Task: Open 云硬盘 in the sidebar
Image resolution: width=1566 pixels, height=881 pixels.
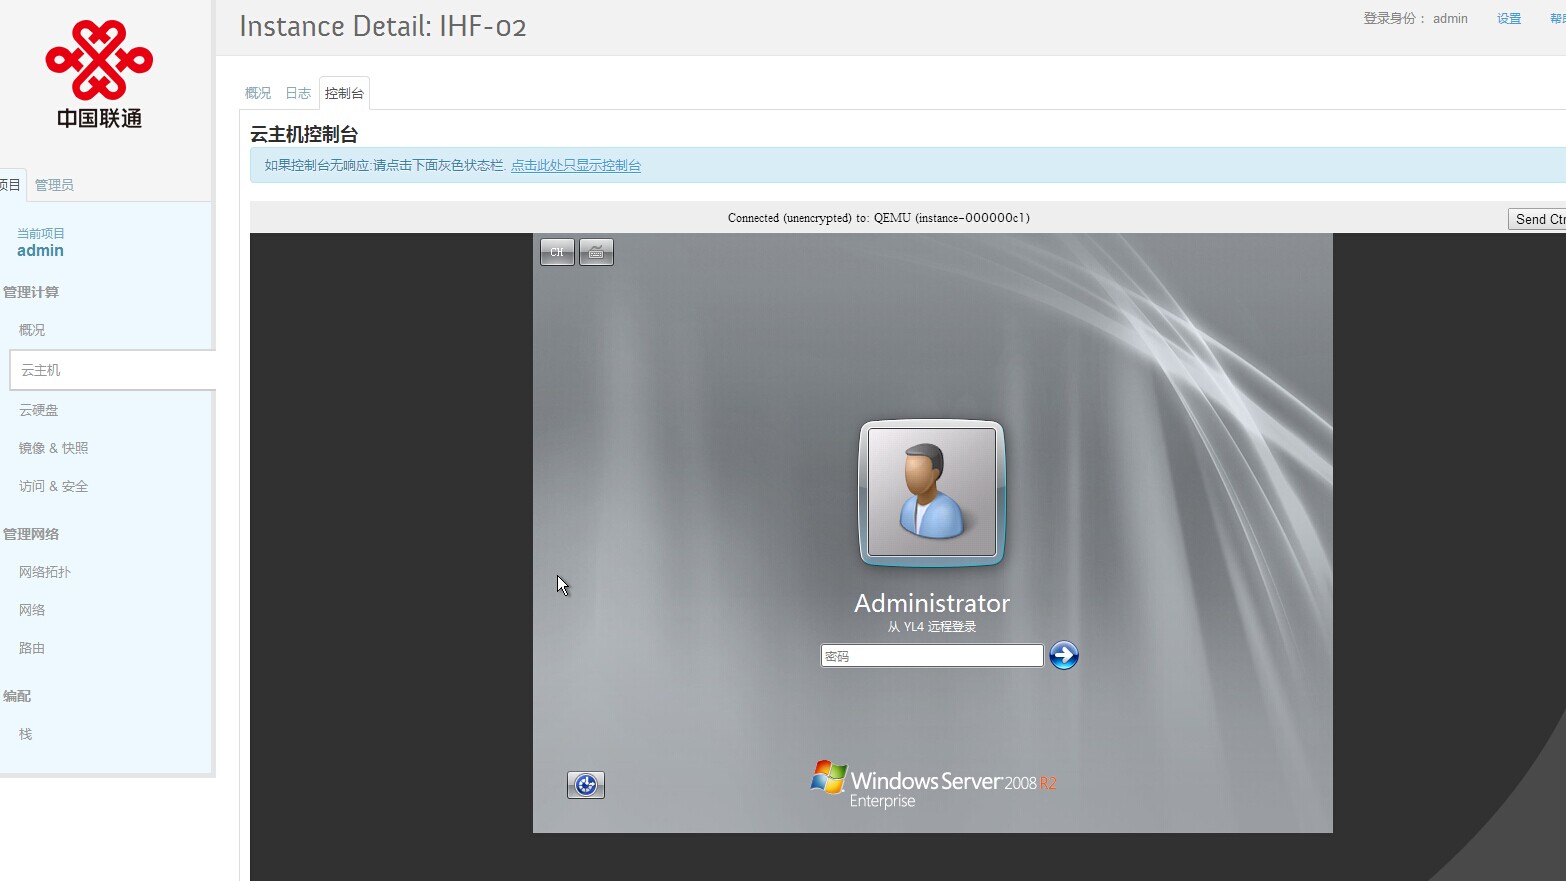Action: click(x=39, y=410)
